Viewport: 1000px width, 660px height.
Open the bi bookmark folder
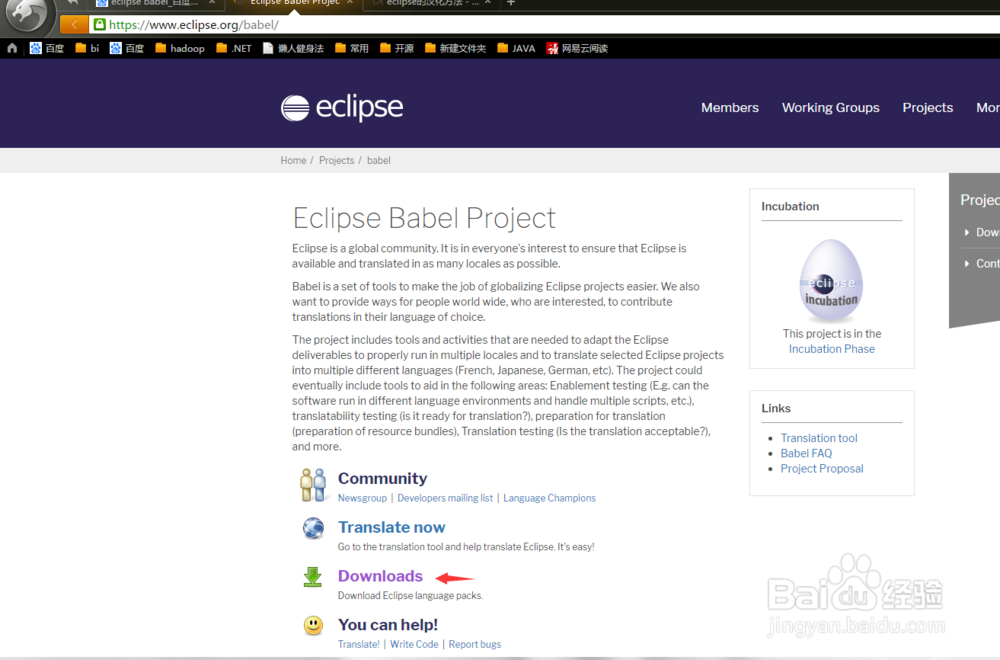[87, 48]
